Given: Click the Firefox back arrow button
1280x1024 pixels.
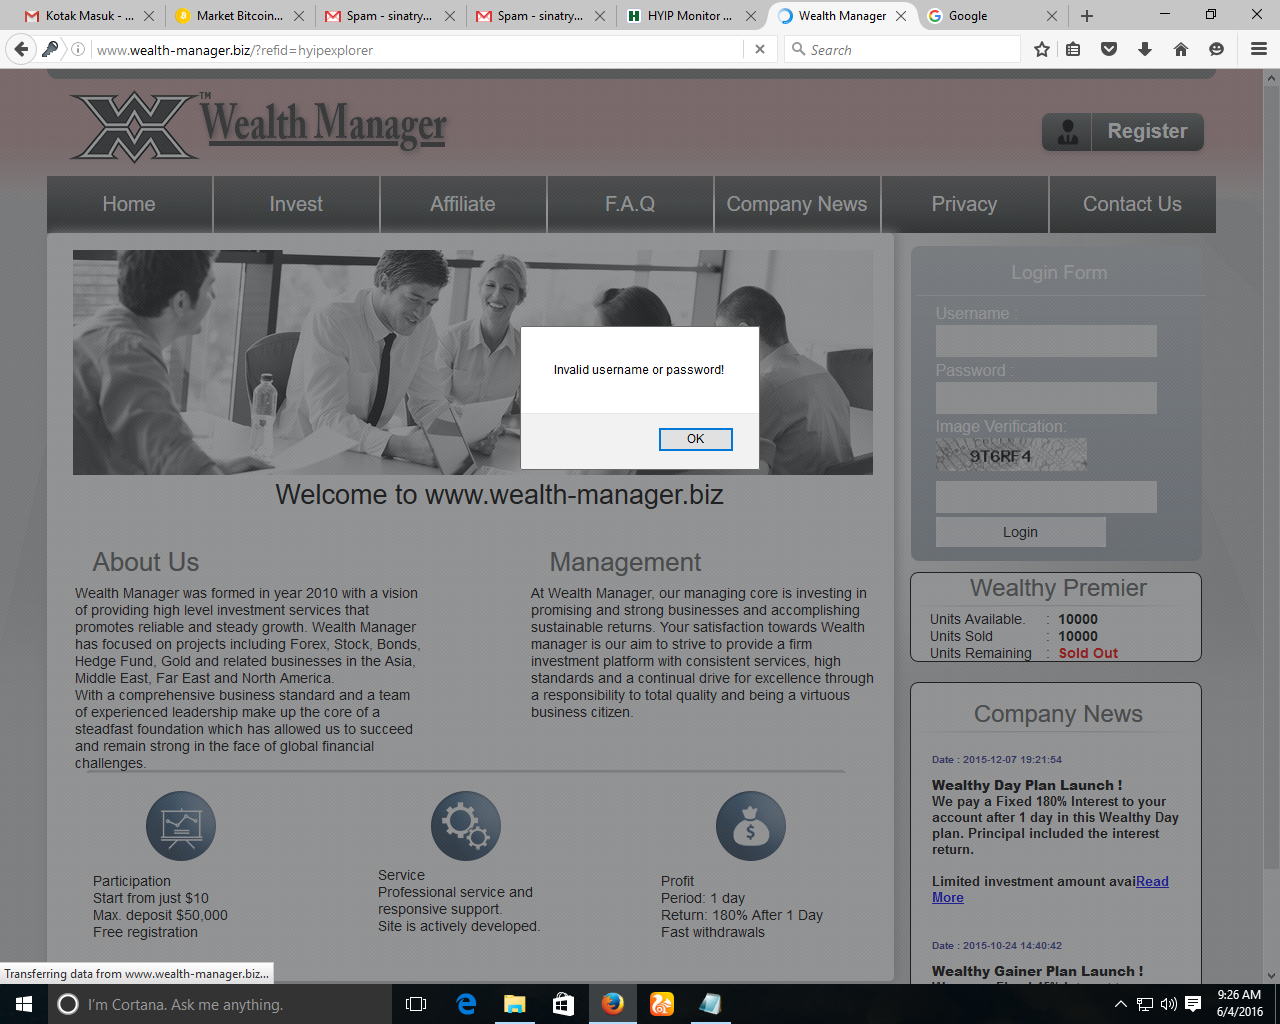Looking at the screenshot, I should coord(21,49).
